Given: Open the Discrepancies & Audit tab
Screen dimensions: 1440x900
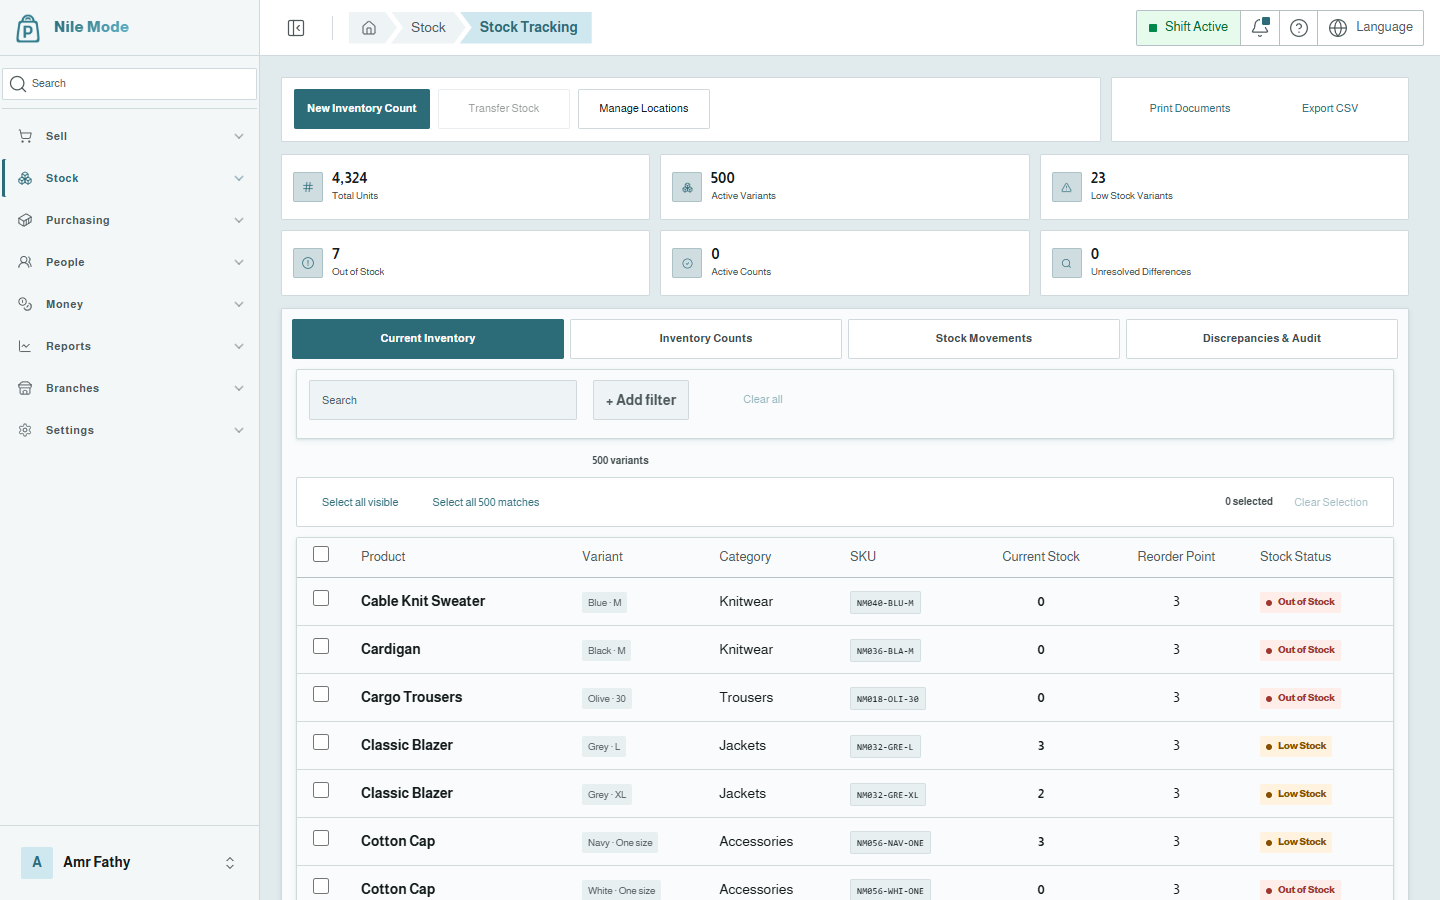Looking at the screenshot, I should (1262, 339).
